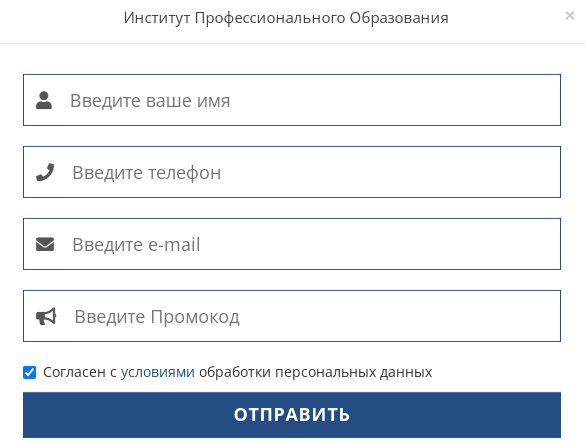This screenshot has width=585, height=447.
Task: Focus the 'Введите e-mail' input field
Action: 292,244
